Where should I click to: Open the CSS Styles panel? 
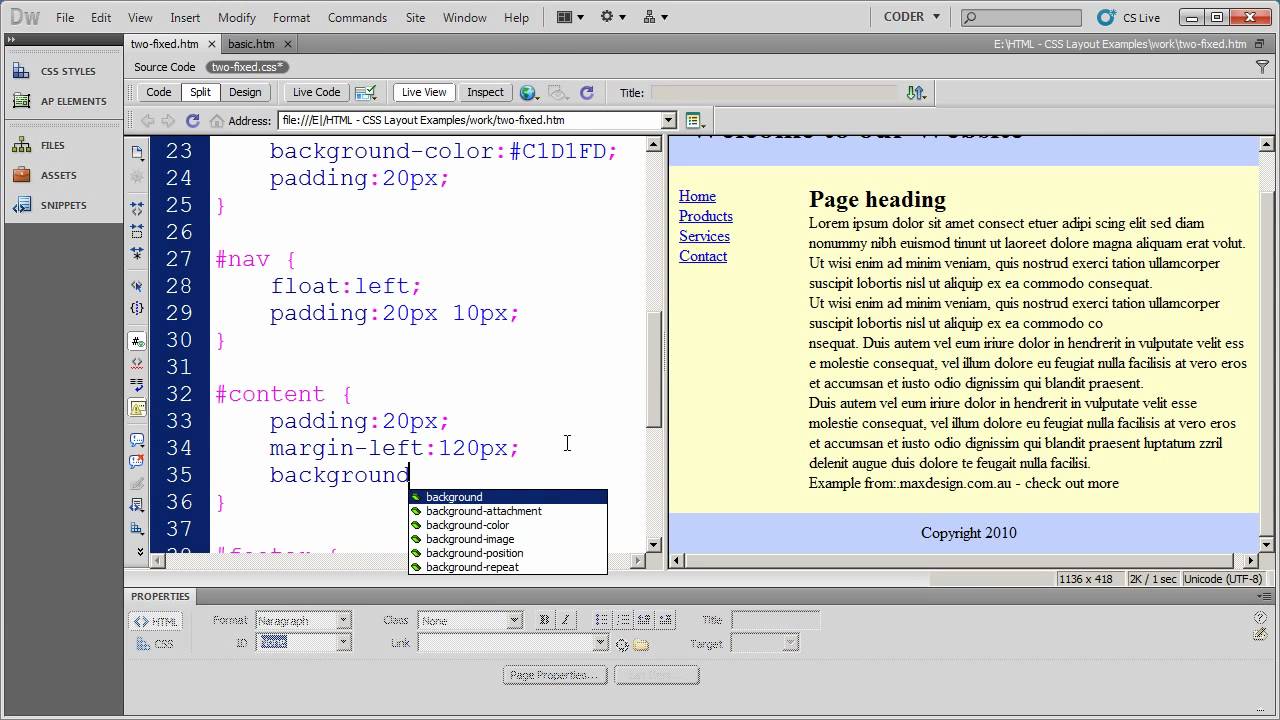(x=66, y=71)
